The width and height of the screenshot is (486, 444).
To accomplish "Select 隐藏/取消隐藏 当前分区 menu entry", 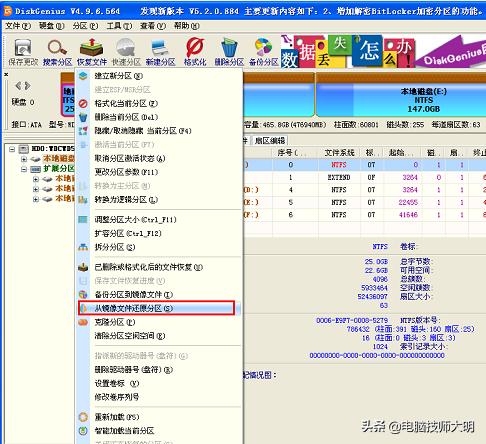I will (x=159, y=131).
